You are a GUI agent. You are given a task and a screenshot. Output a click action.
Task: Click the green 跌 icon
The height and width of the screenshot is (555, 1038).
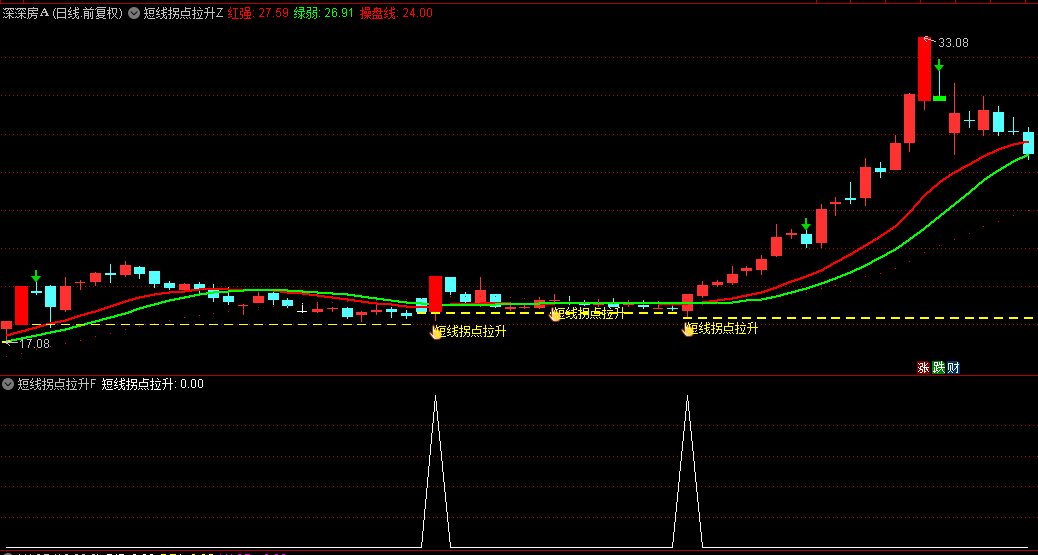[938, 368]
